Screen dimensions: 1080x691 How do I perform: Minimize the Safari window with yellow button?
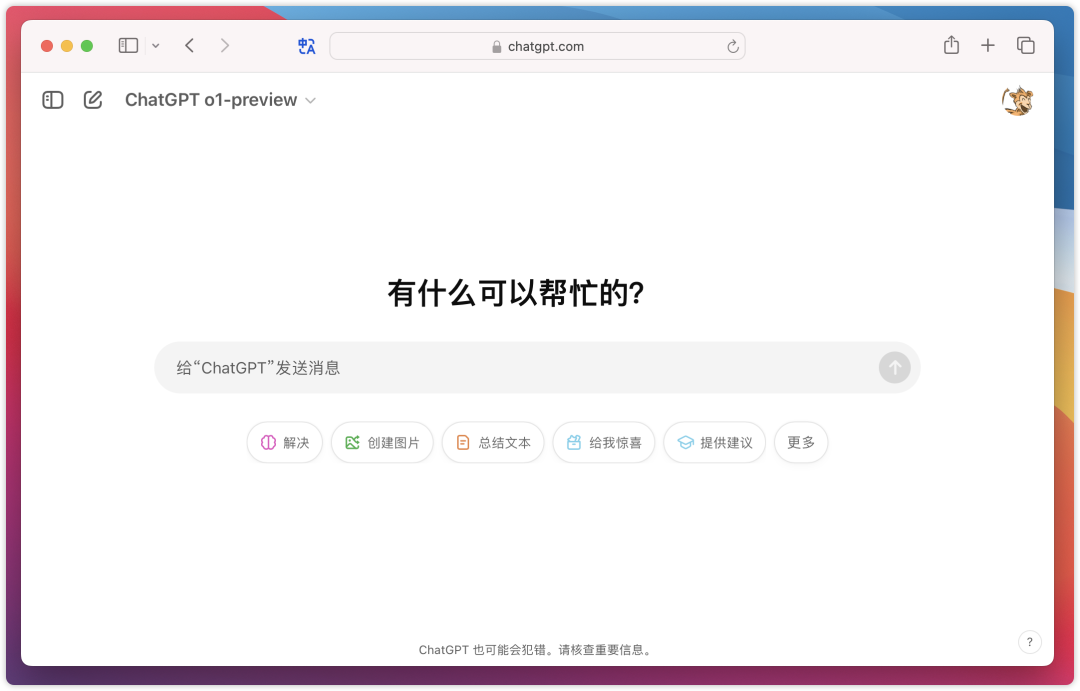67,46
